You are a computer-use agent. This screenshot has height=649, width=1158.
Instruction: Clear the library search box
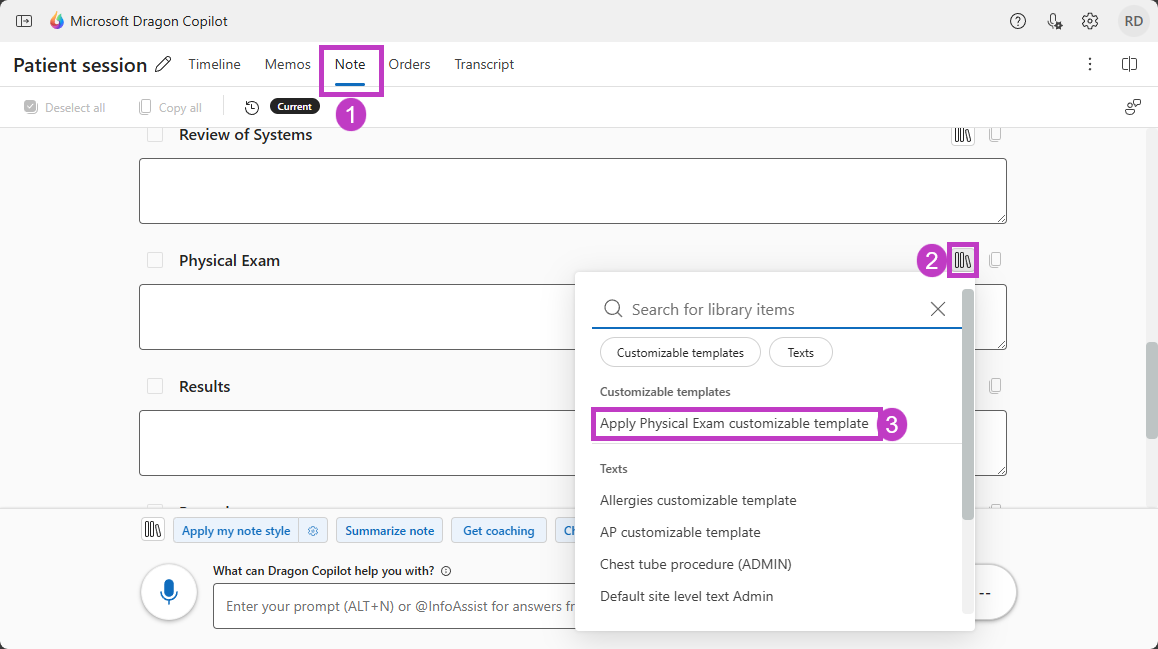938,309
